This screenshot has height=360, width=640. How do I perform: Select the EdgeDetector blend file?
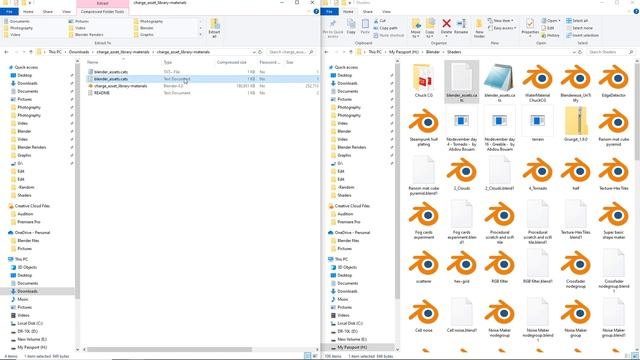[x=613, y=81]
